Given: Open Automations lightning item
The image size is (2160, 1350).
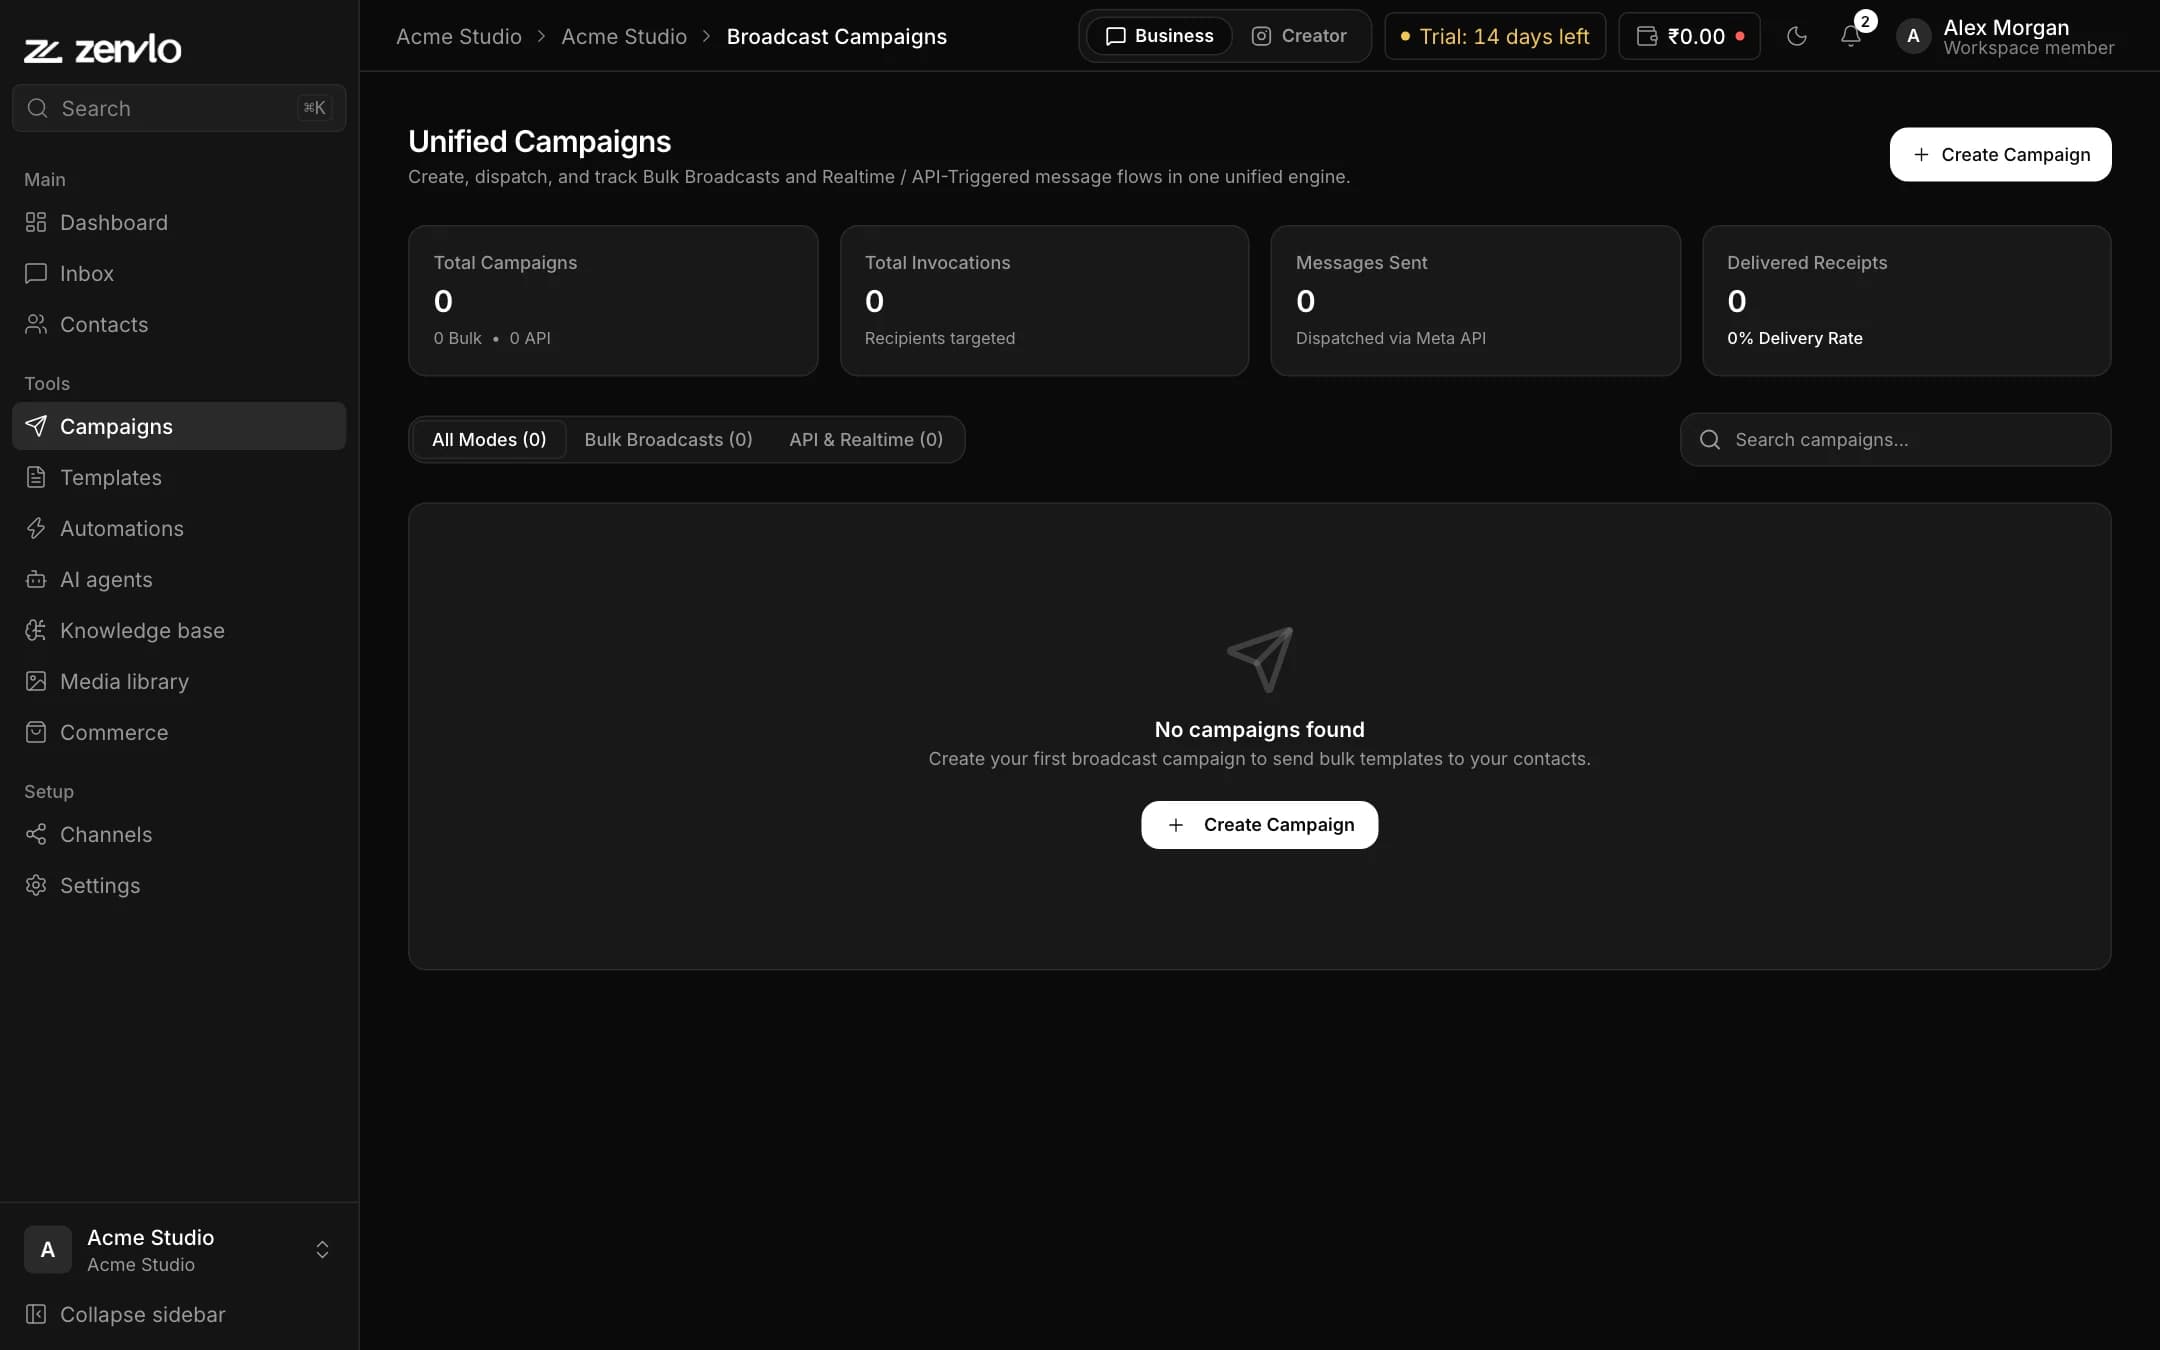Looking at the screenshot, I should point(179,528).
